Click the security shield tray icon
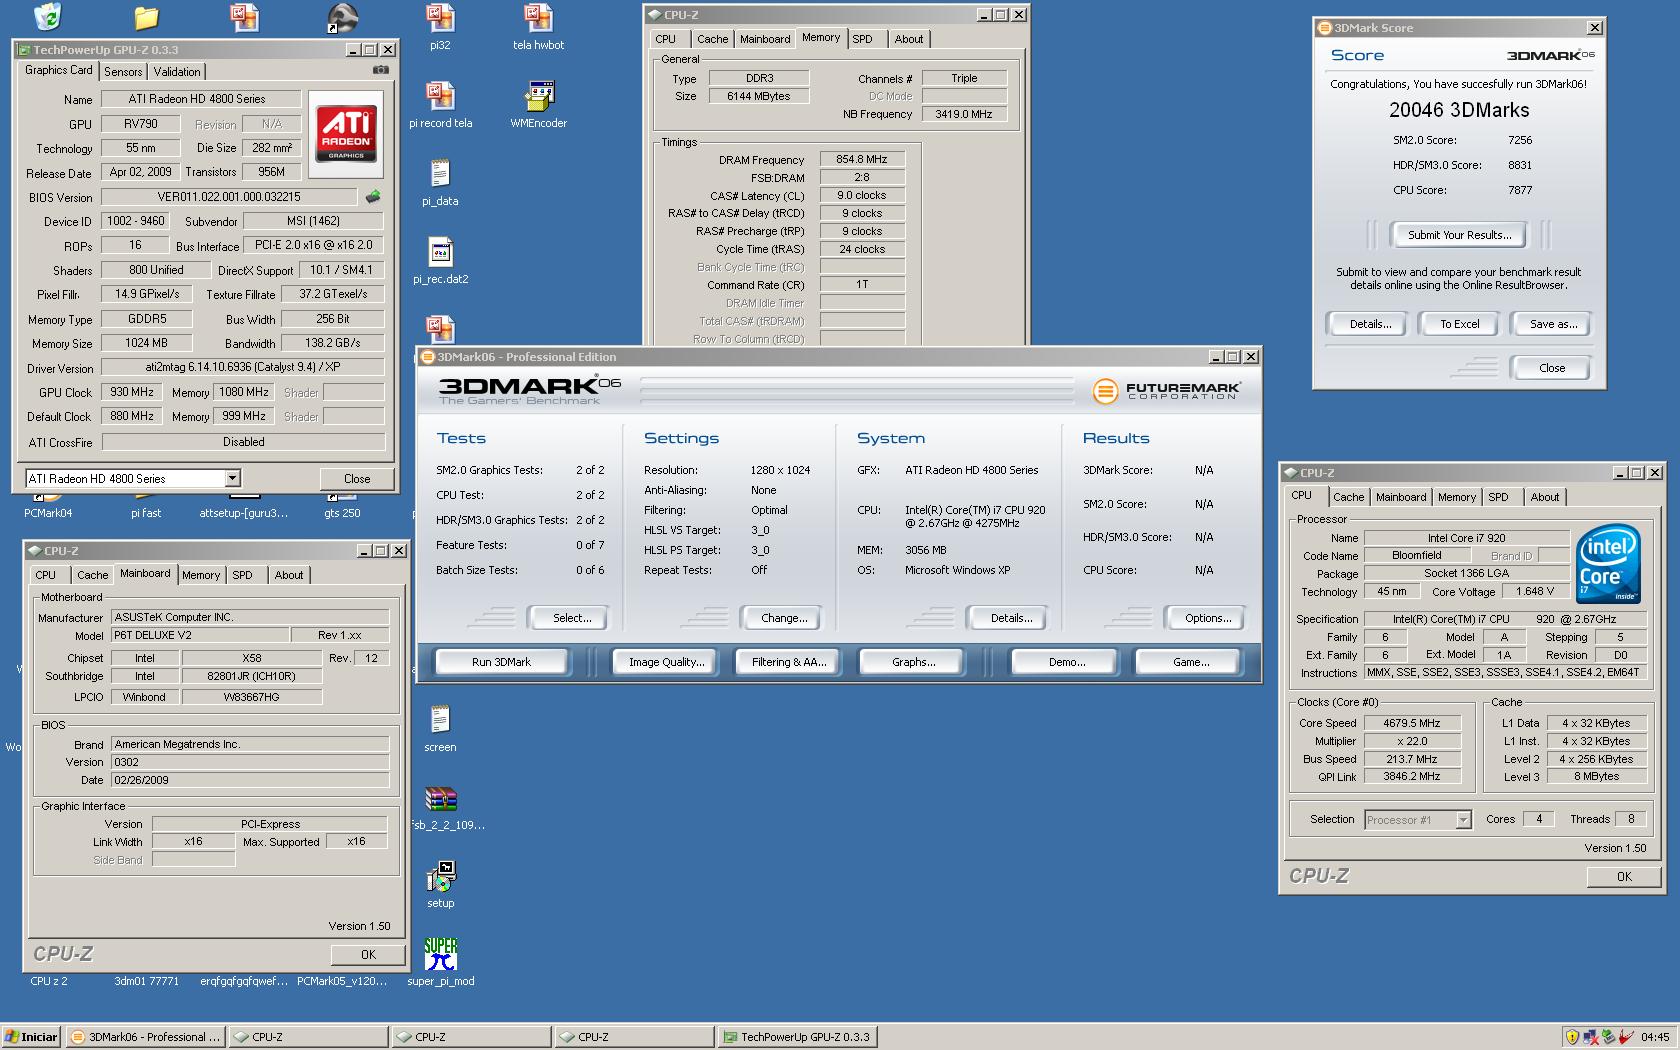 pos(1571,1037)
